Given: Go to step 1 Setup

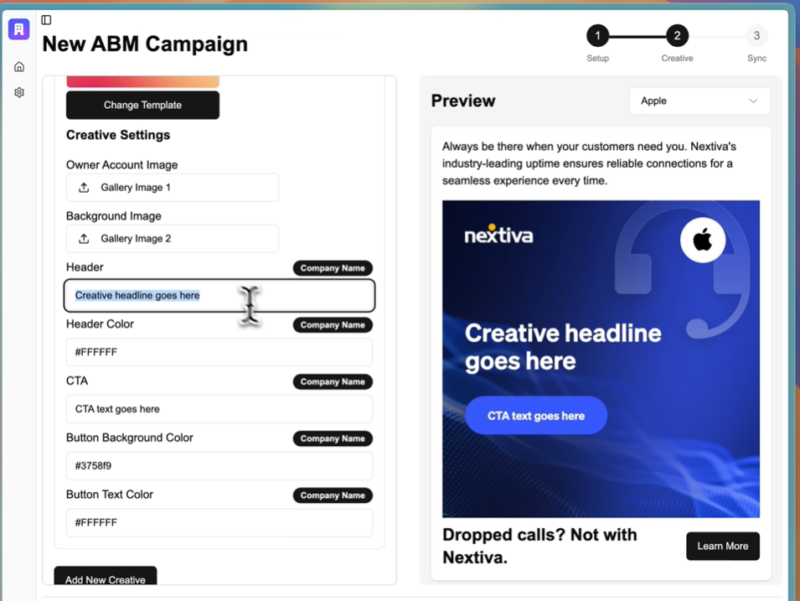Looking at the screenshot, I should pos(597,36).
